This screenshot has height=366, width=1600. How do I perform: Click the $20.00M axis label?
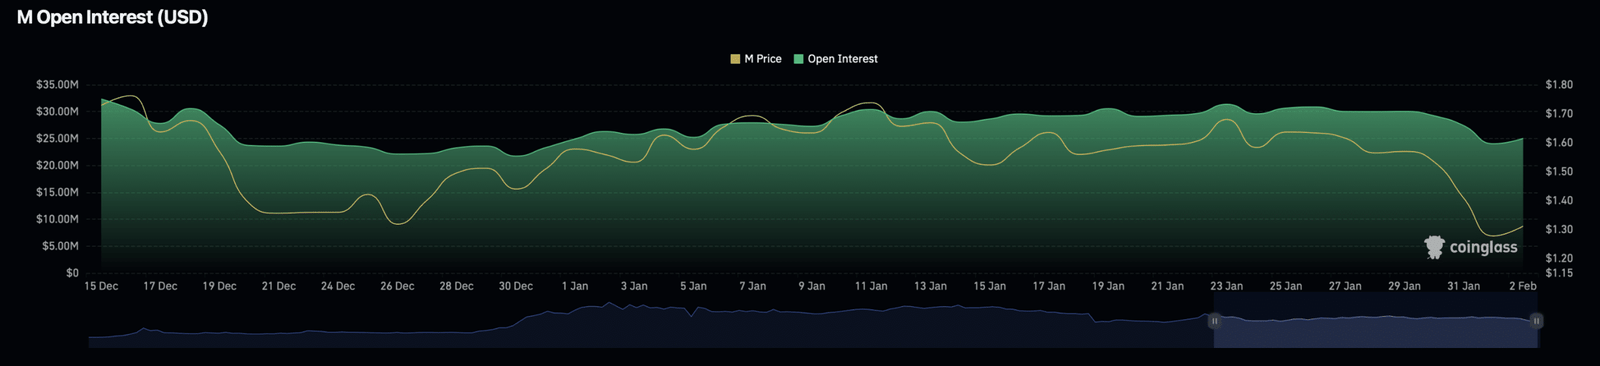57,166
